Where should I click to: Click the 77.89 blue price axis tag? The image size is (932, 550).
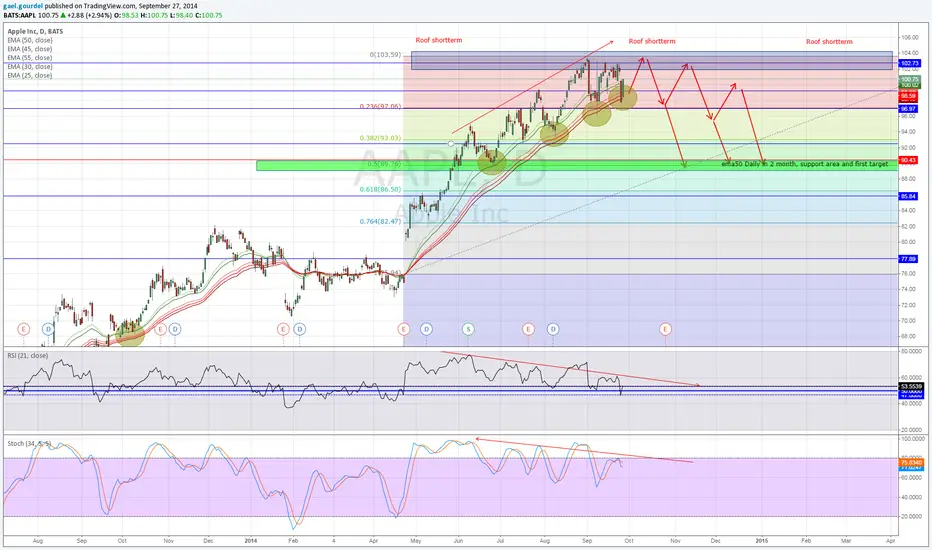pos(908,259)
